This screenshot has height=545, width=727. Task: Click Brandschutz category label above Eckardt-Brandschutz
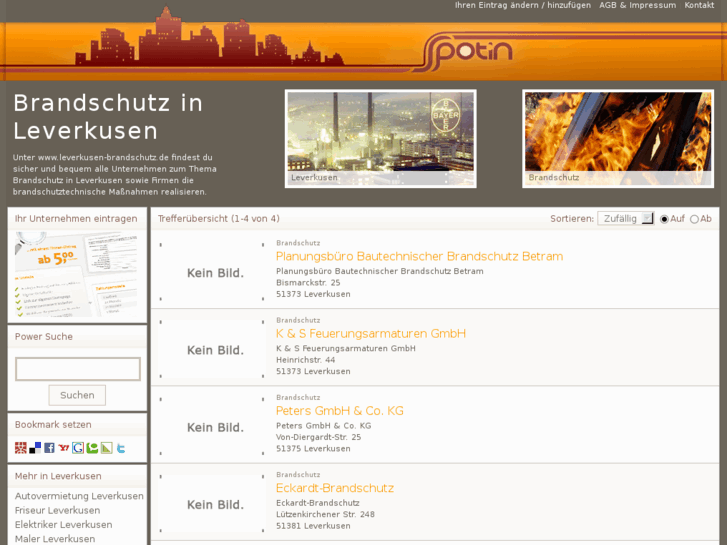(x=298, y=474)
